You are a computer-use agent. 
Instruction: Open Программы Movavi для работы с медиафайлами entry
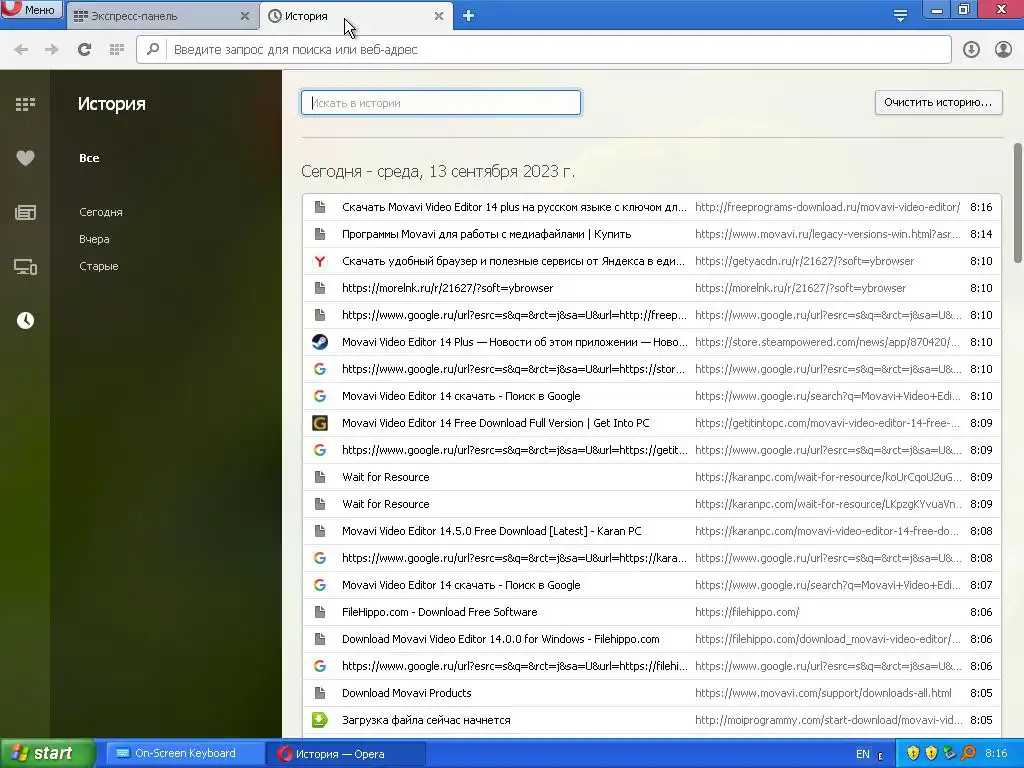(x=487, y=234)
